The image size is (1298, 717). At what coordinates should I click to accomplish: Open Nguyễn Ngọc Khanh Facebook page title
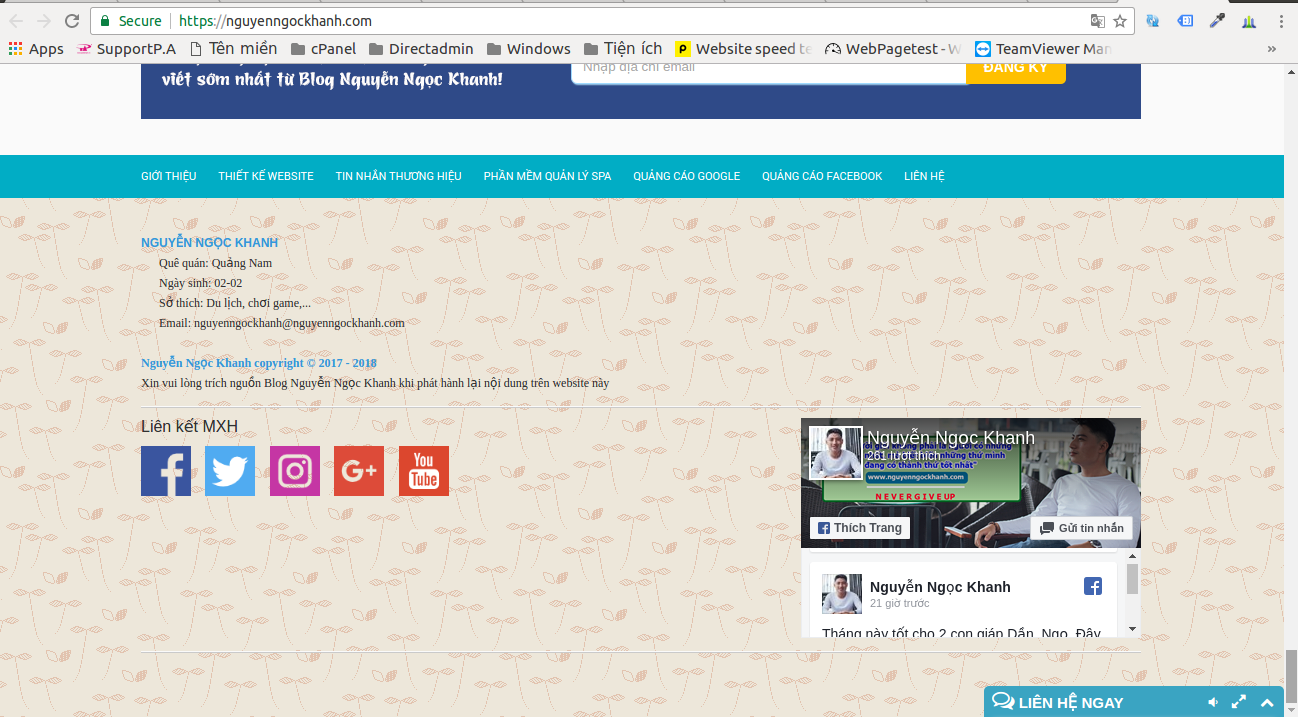pos(951,438)
